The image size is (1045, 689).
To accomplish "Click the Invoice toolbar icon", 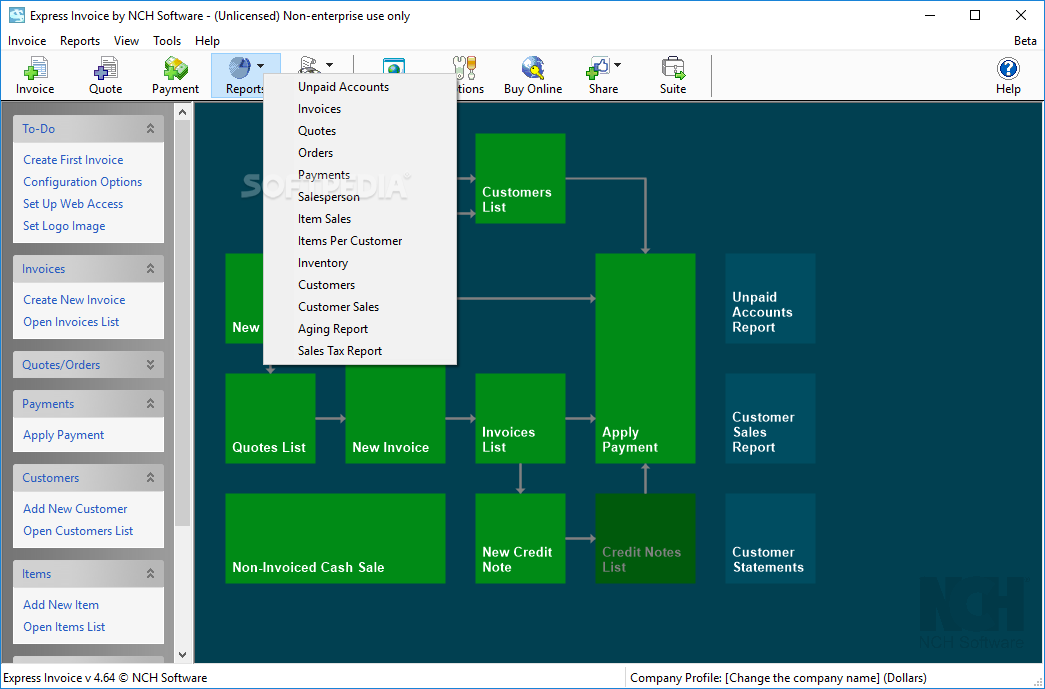I will [x=35, y=69].
